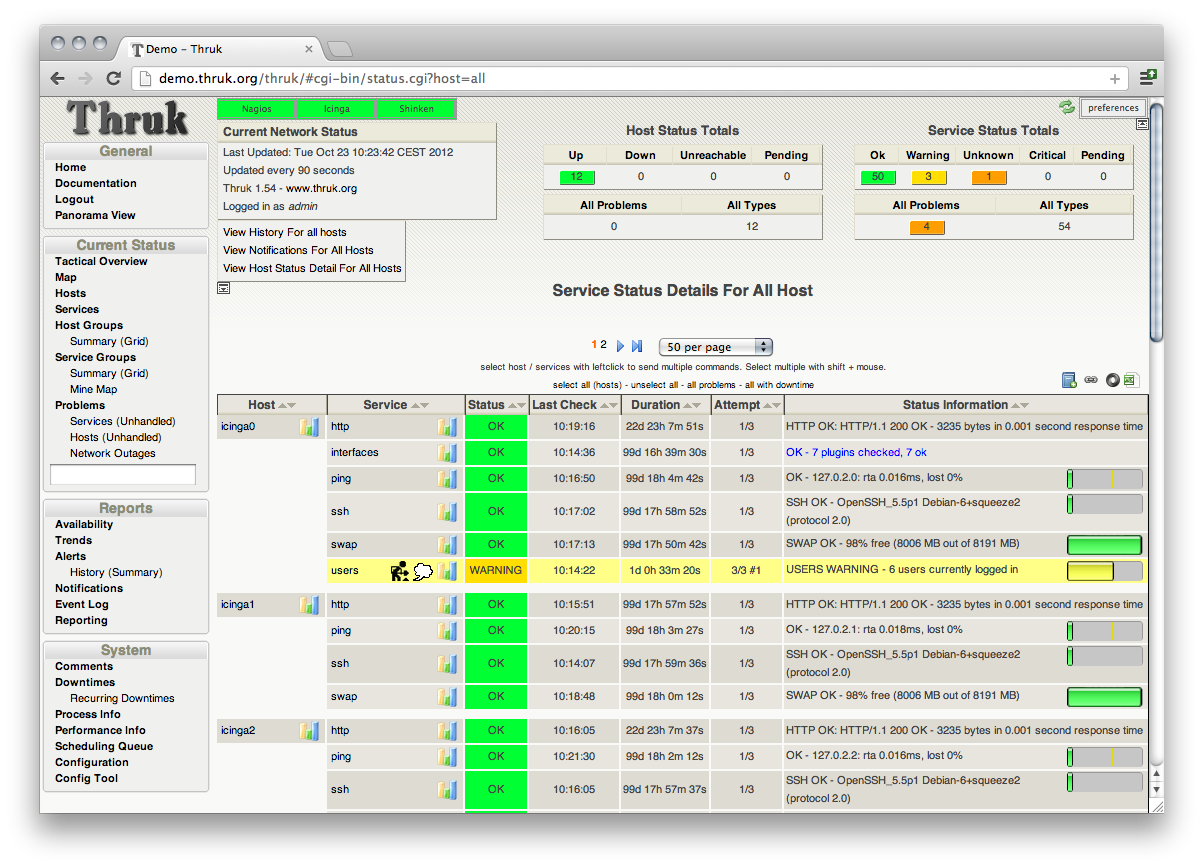Click the chain link permalink icon
1204x868 pixels.
pos(1091,380)
